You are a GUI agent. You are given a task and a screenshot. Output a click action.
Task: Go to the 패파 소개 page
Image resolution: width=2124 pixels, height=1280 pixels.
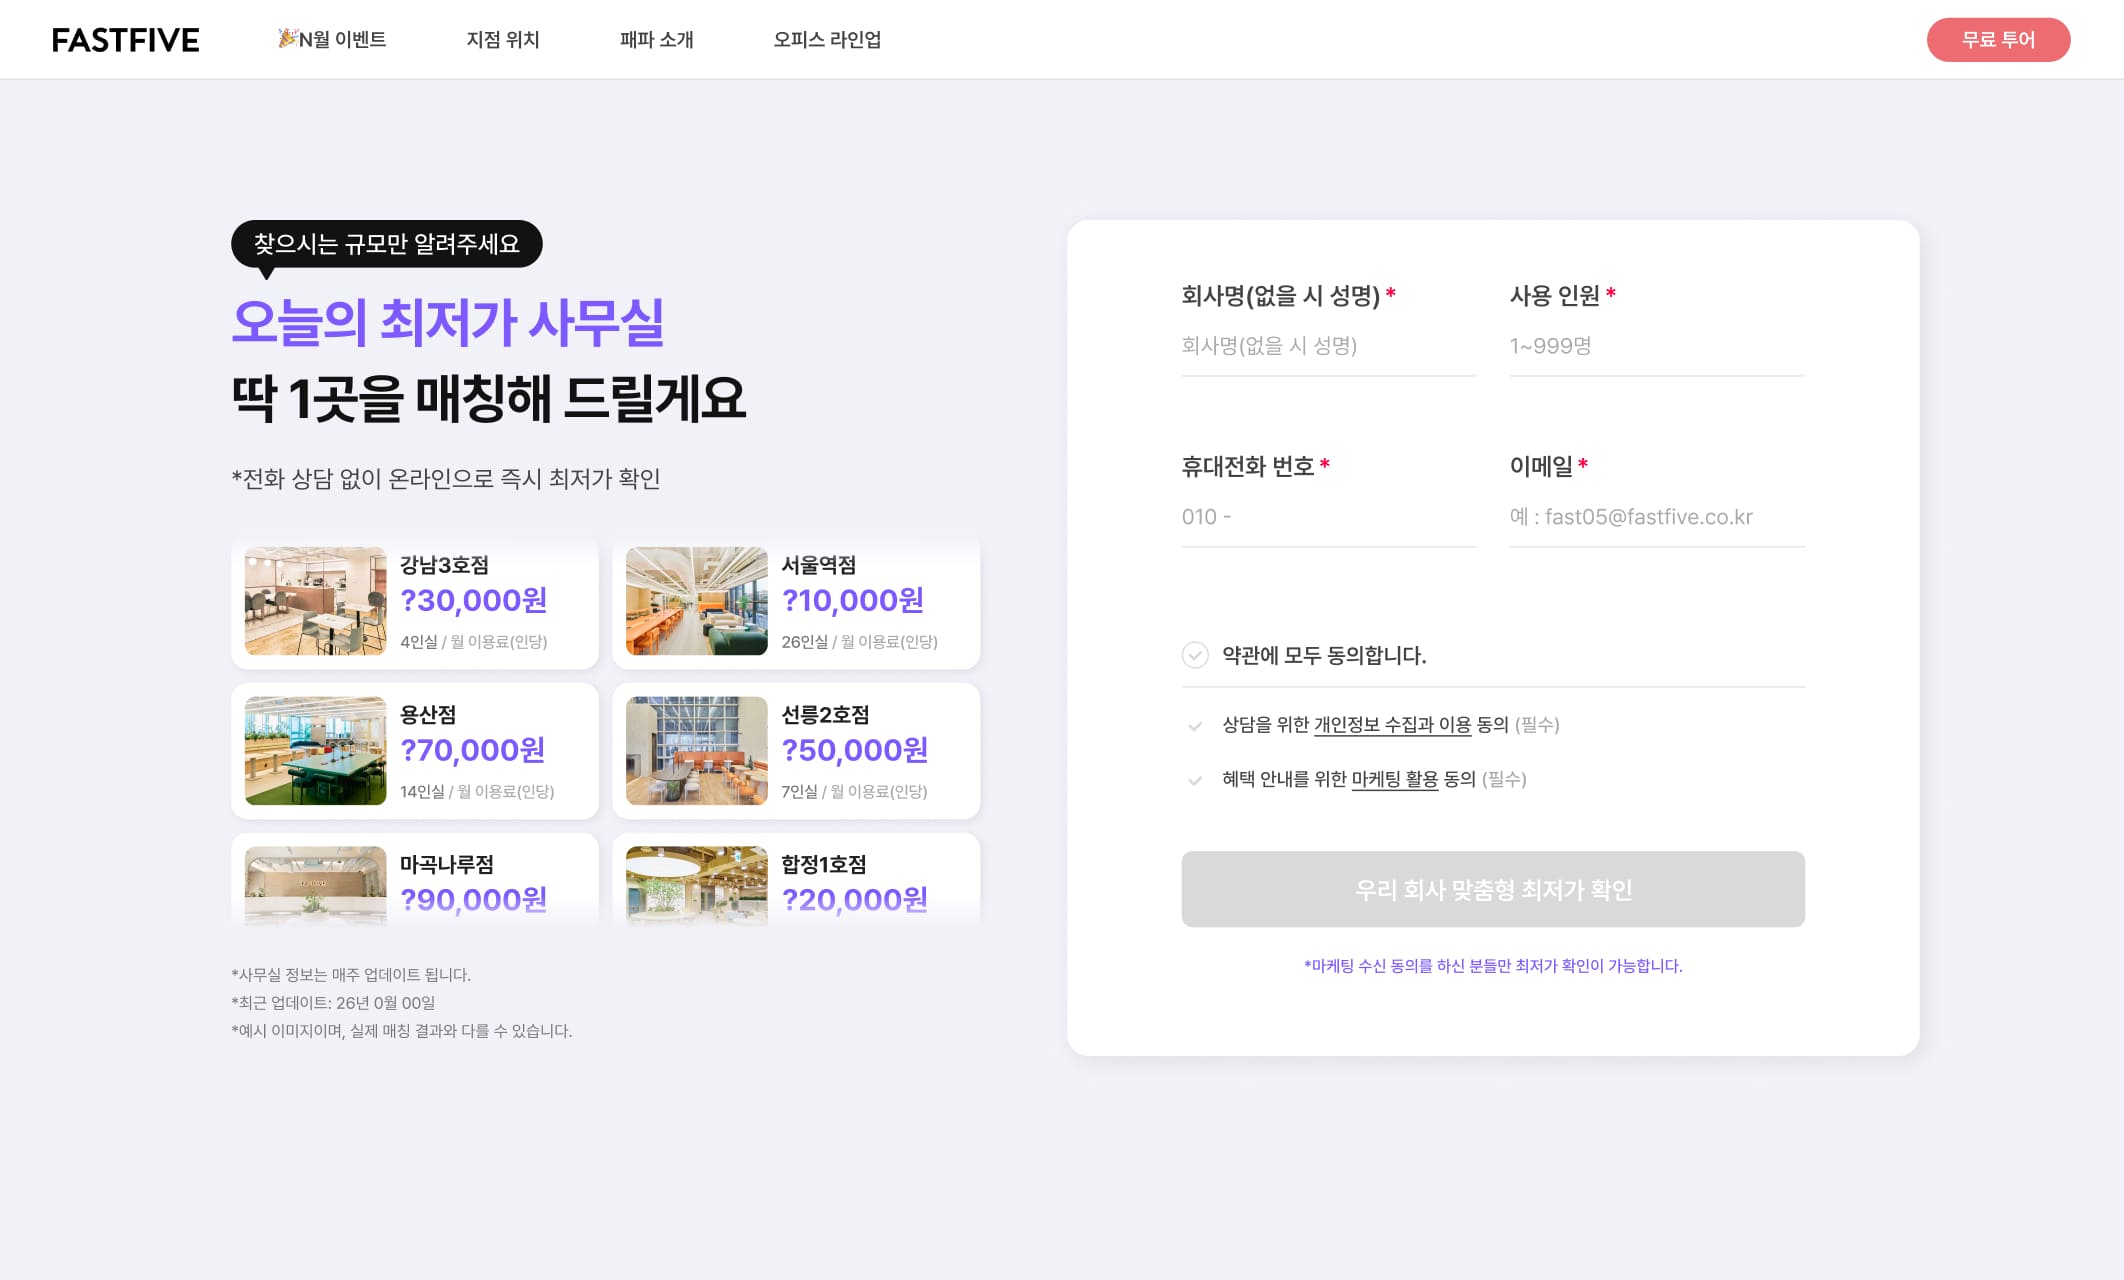[x=656, y=39]
